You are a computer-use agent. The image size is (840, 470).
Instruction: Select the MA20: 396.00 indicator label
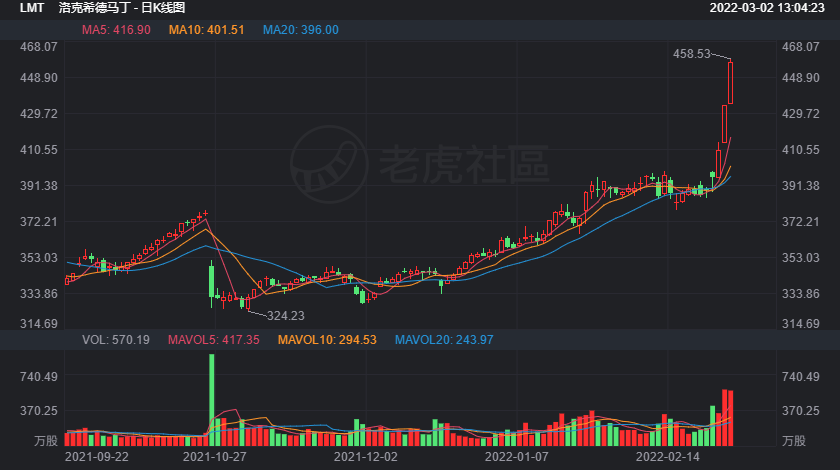click(x=301, y=30)
